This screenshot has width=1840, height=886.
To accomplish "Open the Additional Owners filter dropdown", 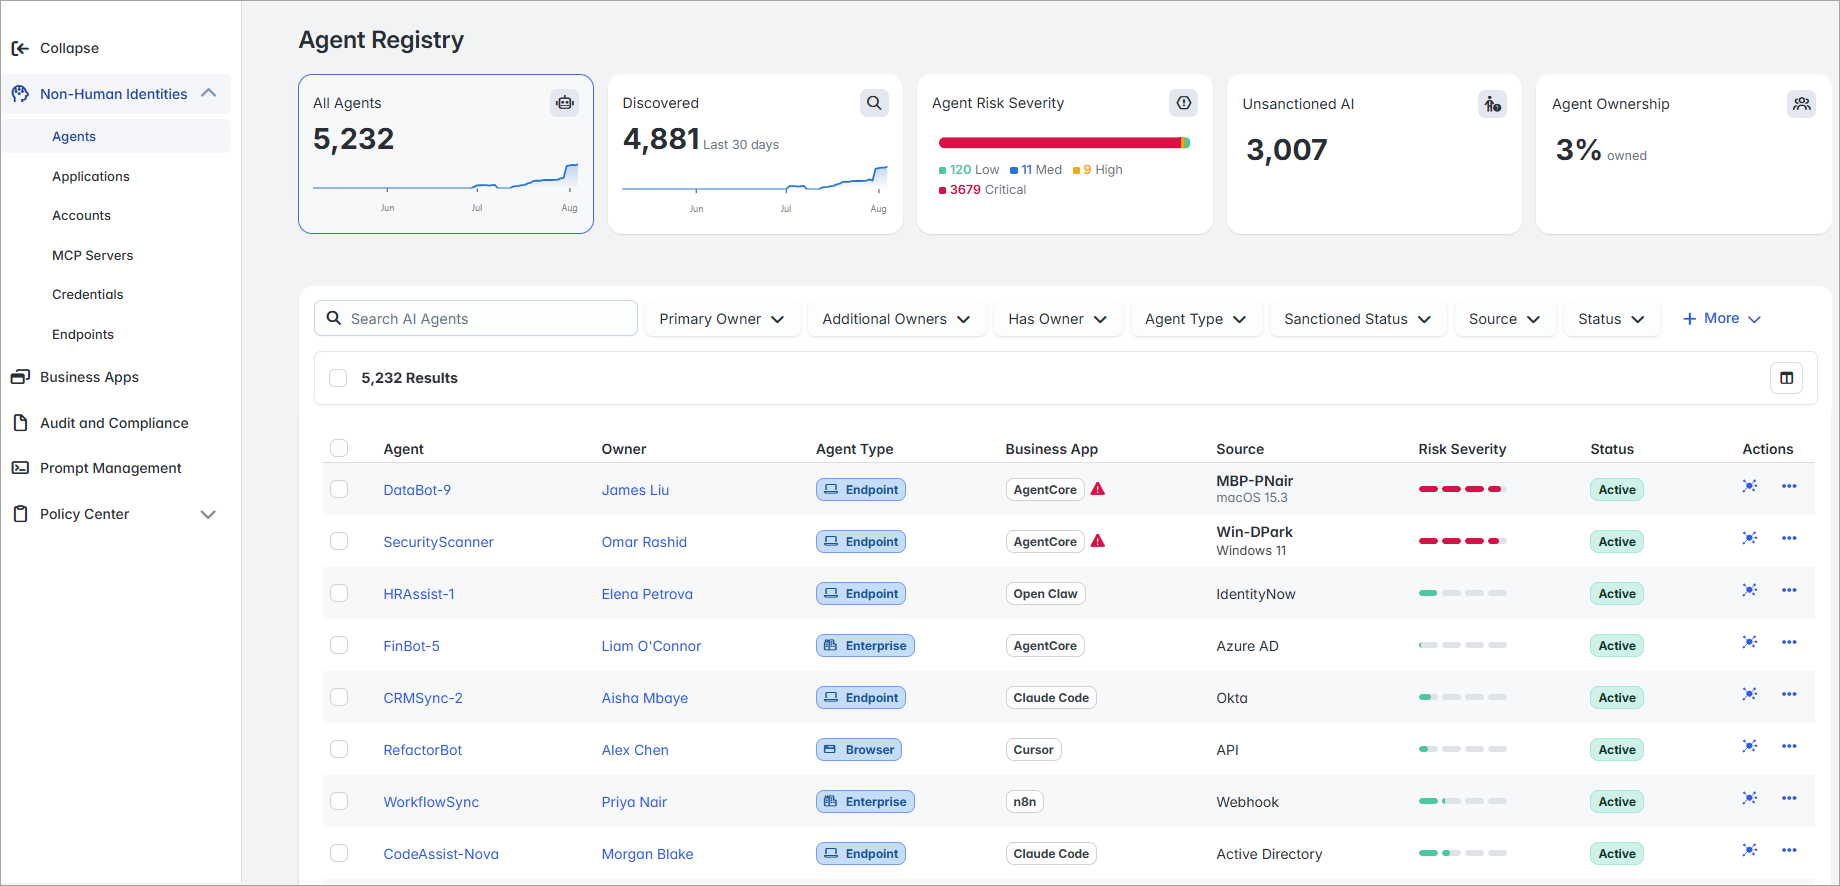I will click(897, 319).
